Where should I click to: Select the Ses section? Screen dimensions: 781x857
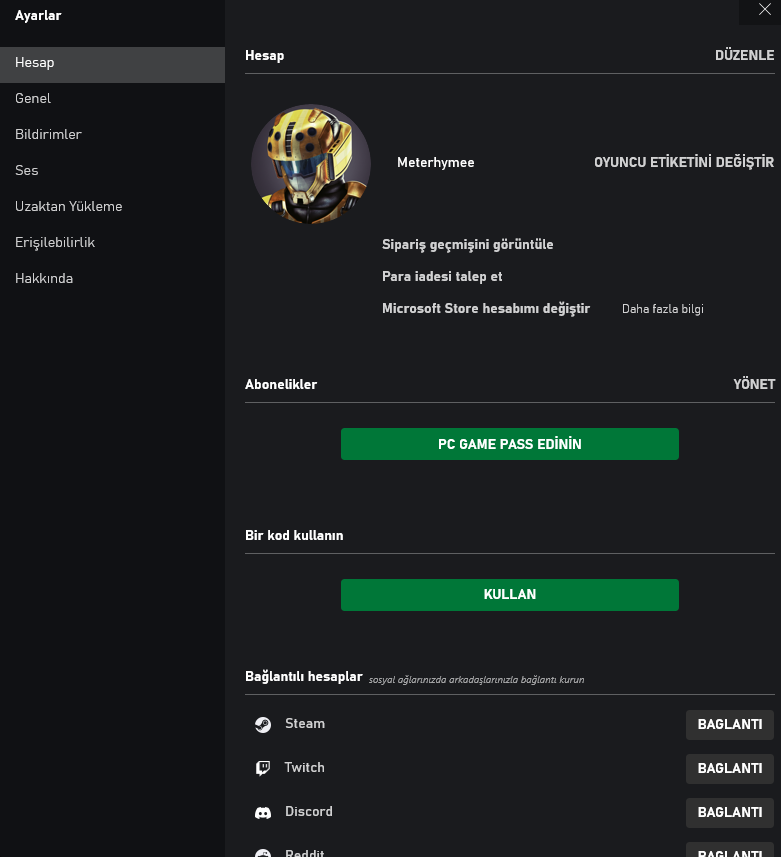27,170
